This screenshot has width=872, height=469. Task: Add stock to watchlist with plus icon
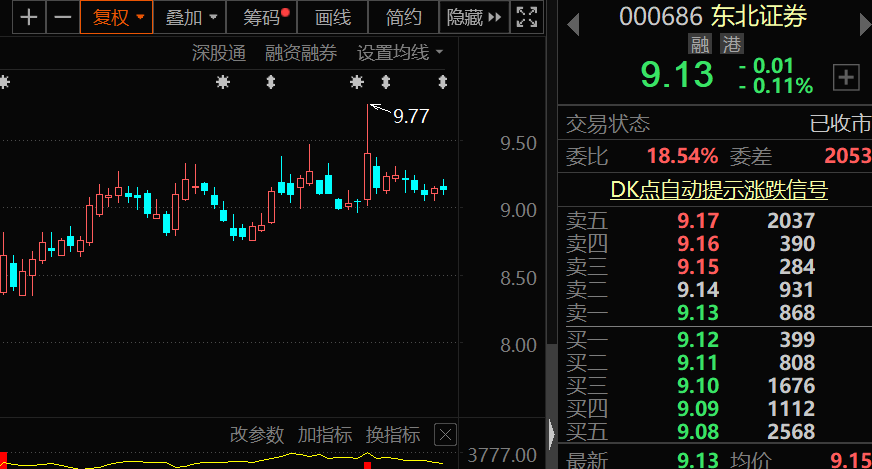[x=846, y=77]
